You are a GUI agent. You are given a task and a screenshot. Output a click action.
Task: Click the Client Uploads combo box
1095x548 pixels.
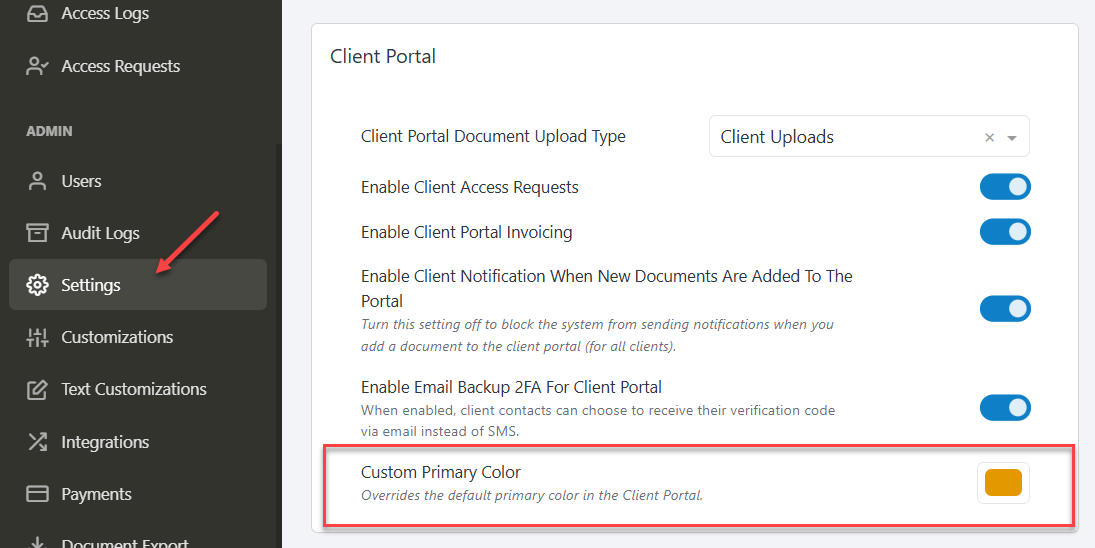[869, 136]
